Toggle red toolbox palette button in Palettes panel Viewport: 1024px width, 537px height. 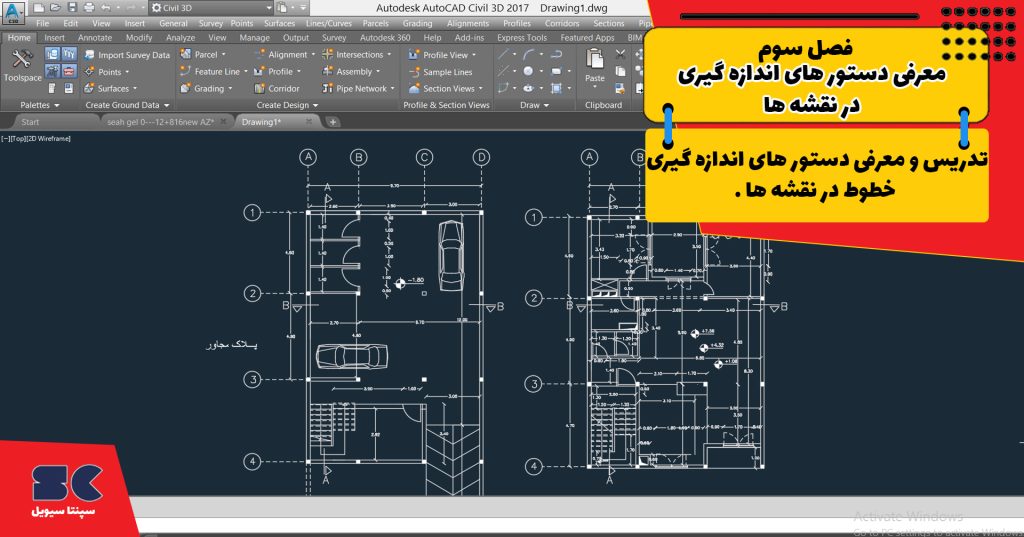69,71
